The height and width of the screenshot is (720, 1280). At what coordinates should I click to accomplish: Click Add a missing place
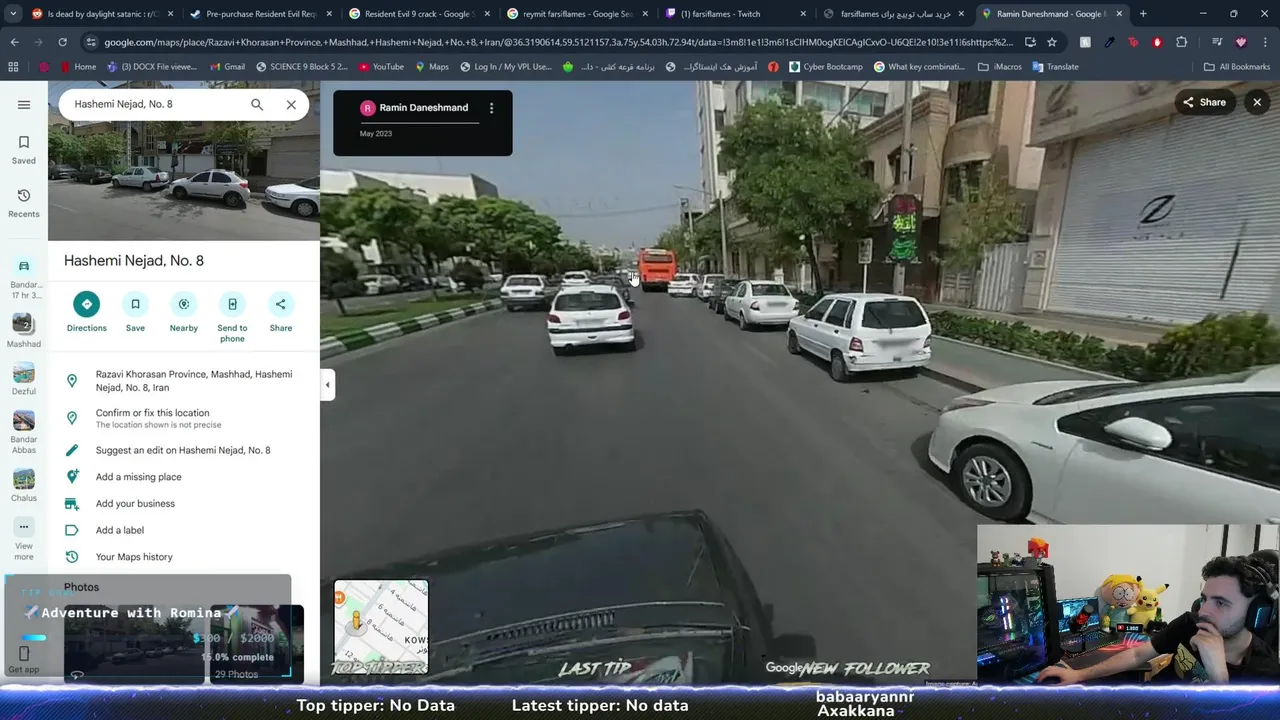click(x=184, y=477)
